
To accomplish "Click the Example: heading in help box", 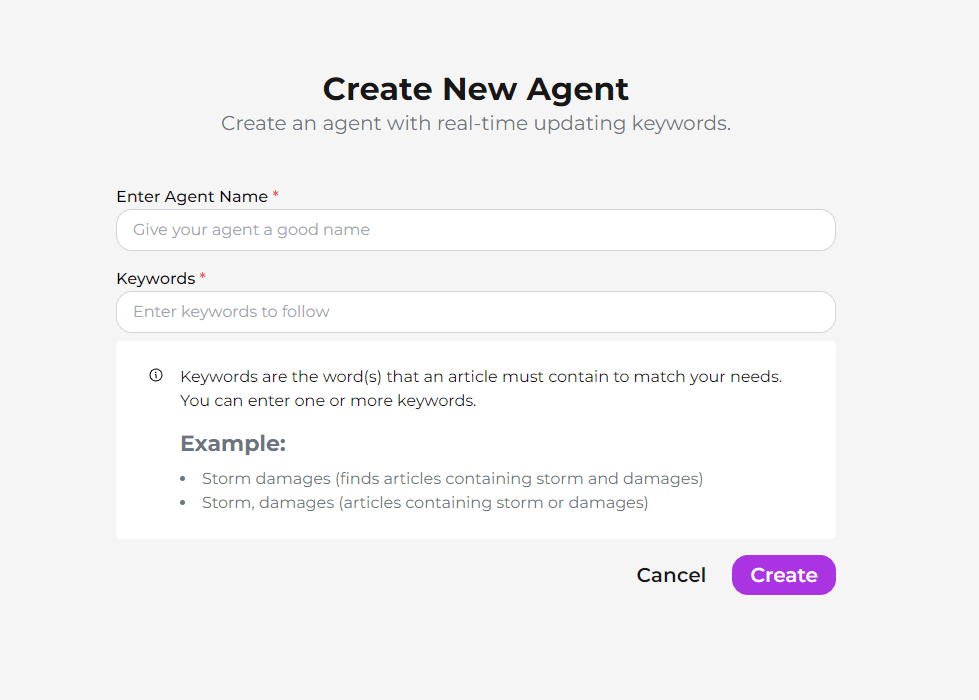I will point(233,443).
